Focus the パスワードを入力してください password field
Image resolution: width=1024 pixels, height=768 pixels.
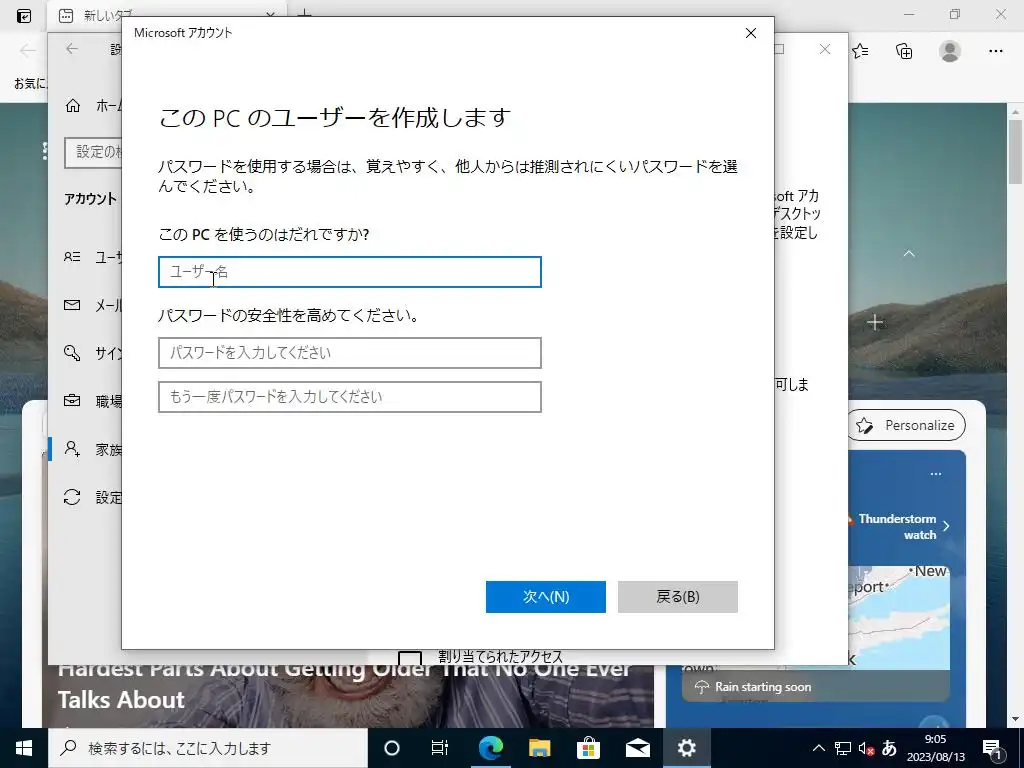[x=349, y=353]
